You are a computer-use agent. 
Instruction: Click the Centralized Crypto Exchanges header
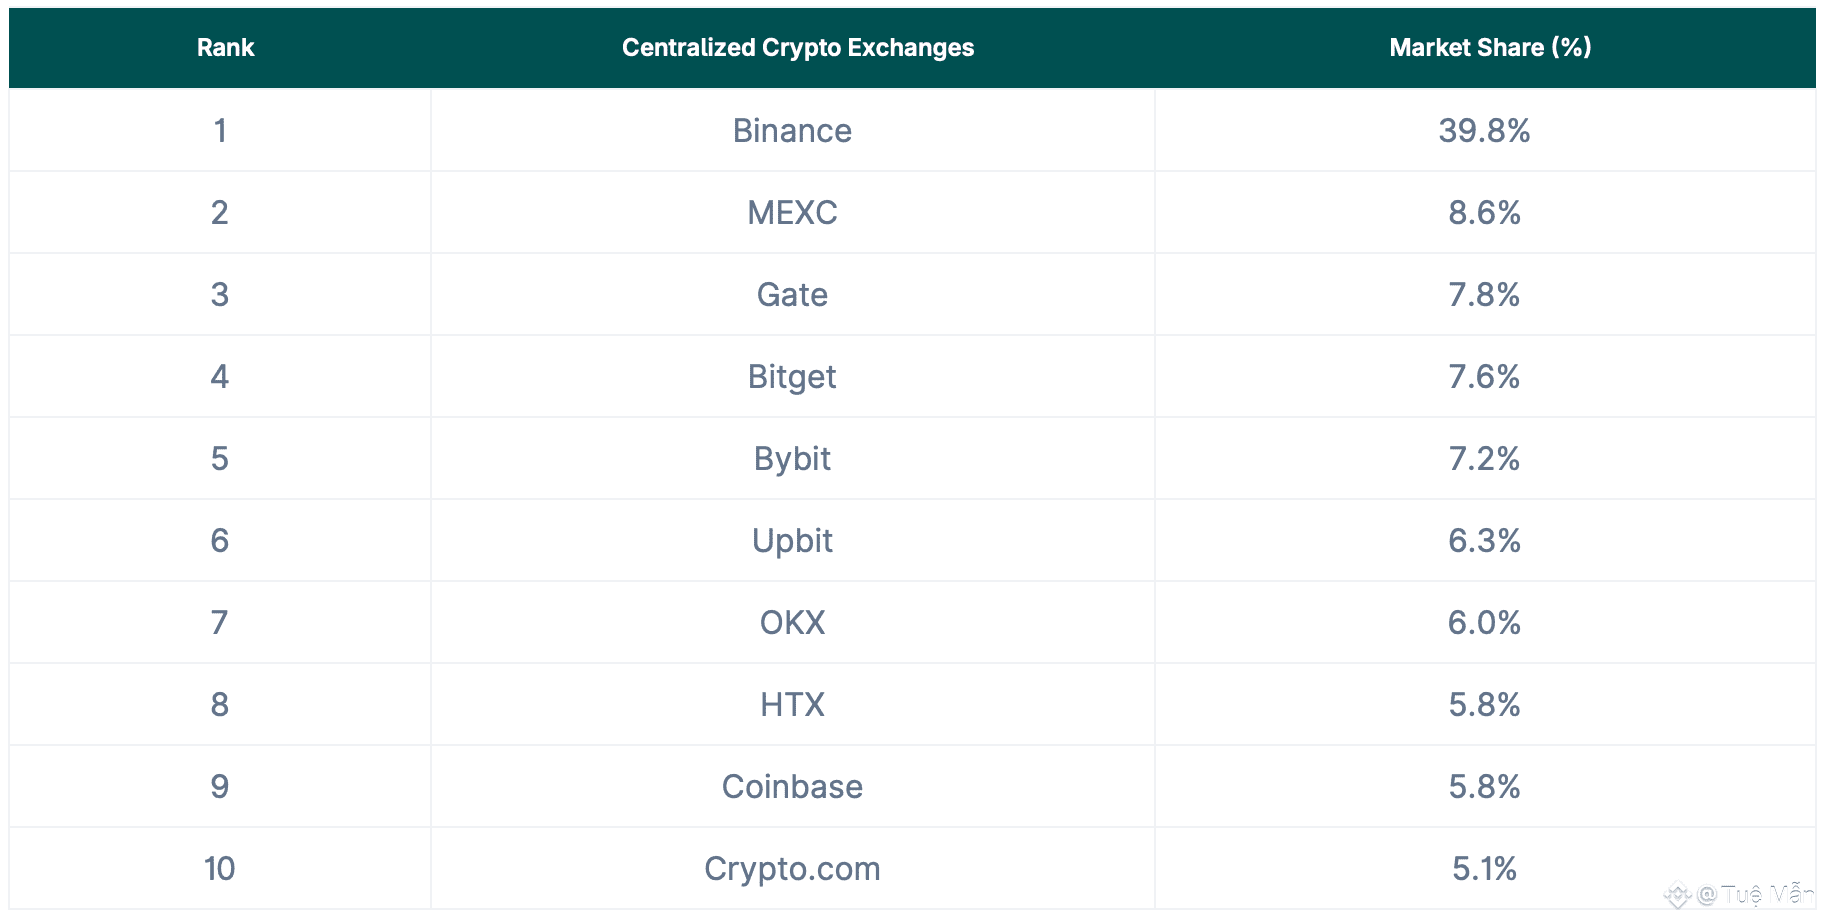tap(797, 48)
